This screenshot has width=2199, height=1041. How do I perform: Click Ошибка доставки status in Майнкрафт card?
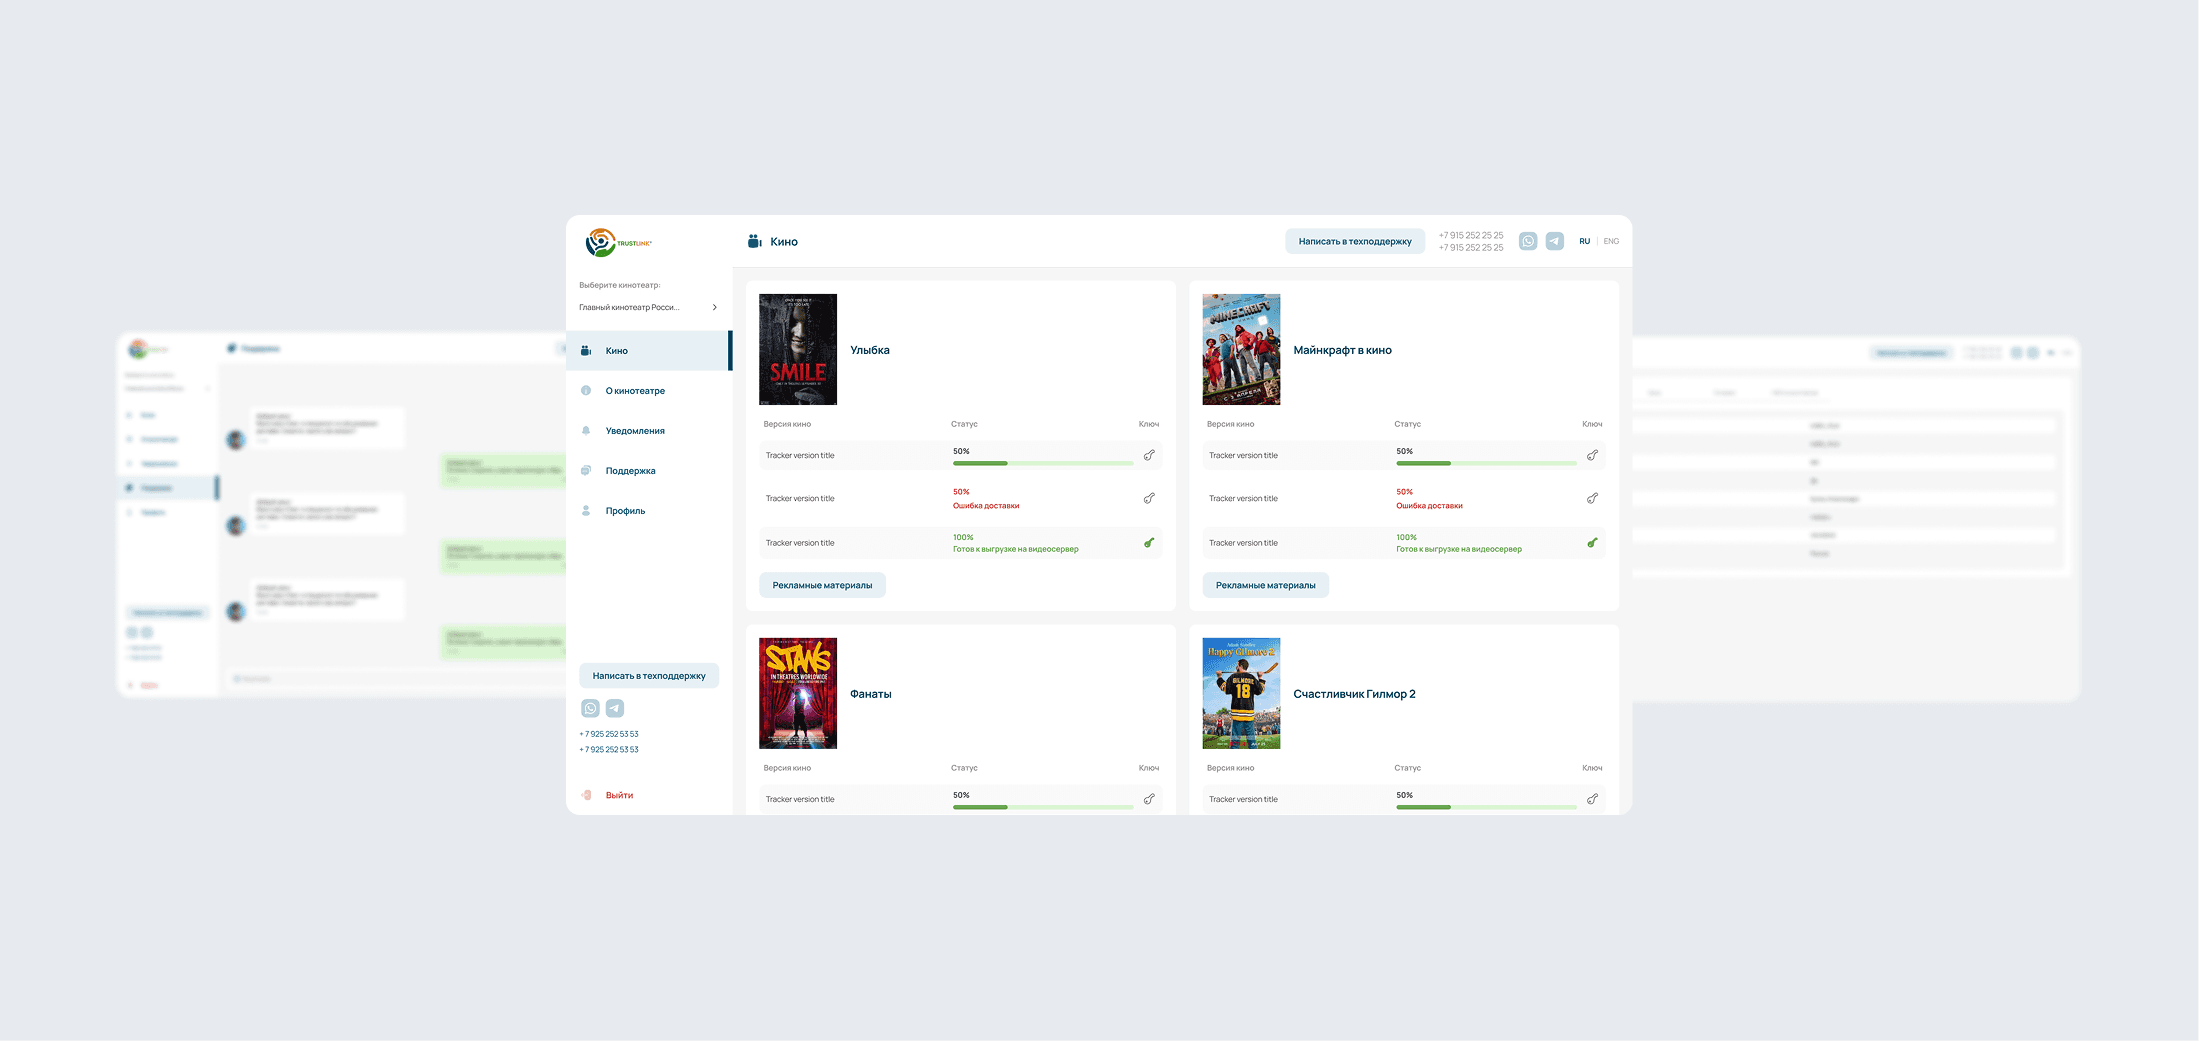tap(1429, 506)
